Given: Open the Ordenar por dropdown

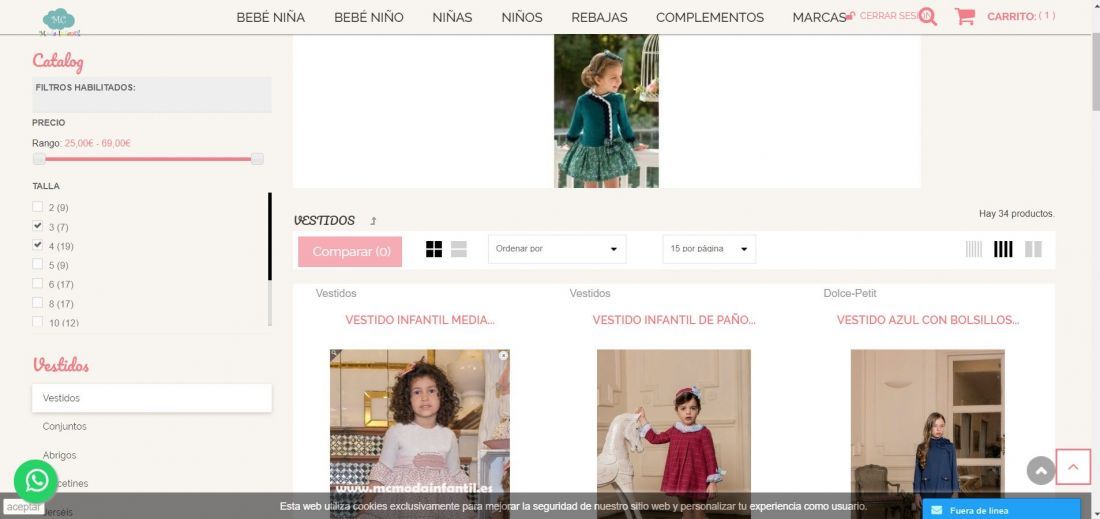Looking at the screenshot, I should click(x=557, y=249).
